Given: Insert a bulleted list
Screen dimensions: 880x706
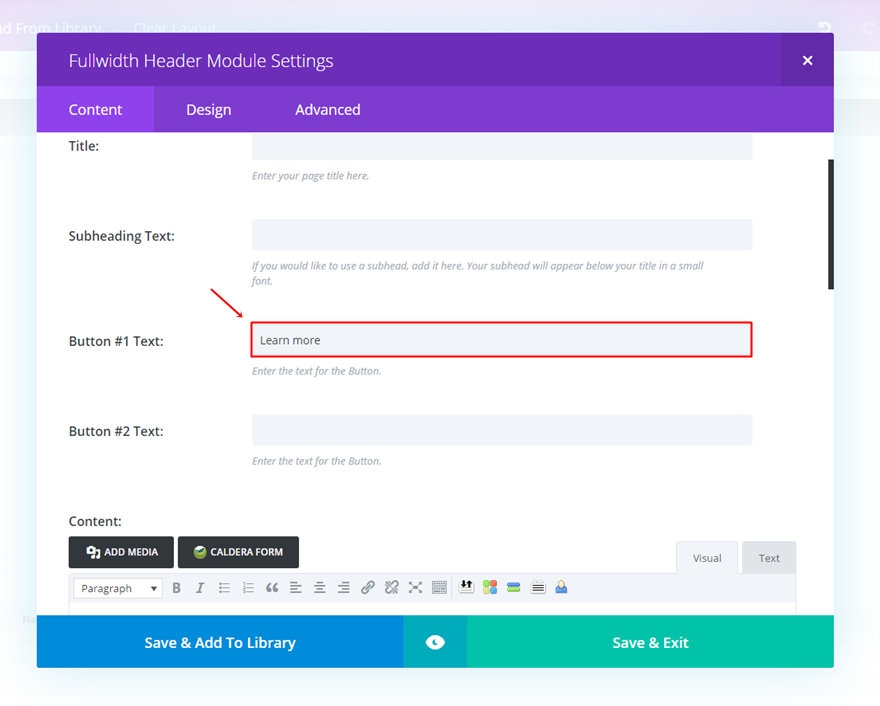Looking at the screenshot, I should 224,587.
